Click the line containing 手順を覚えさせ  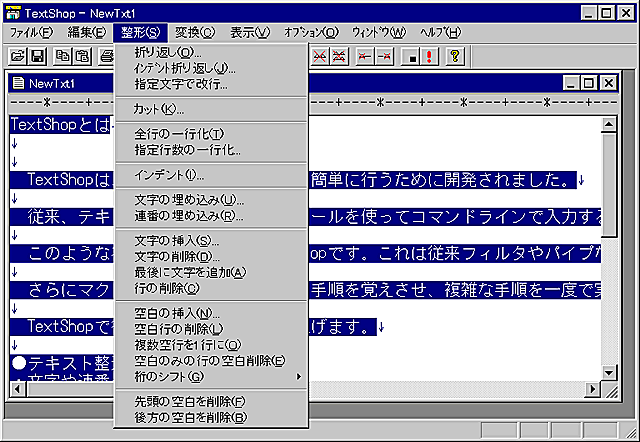[455, 290]
